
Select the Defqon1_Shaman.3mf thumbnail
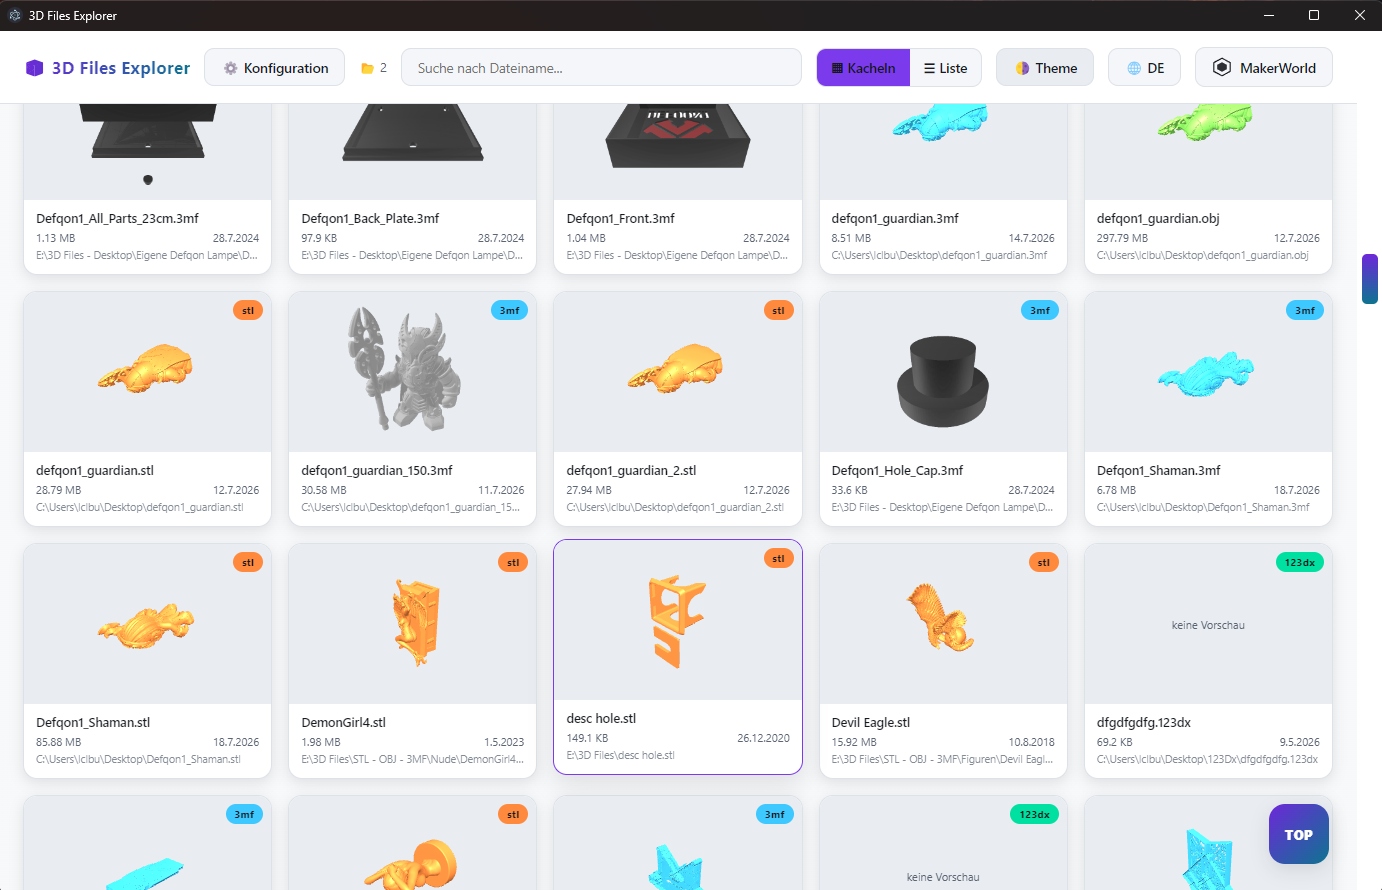1208,371
